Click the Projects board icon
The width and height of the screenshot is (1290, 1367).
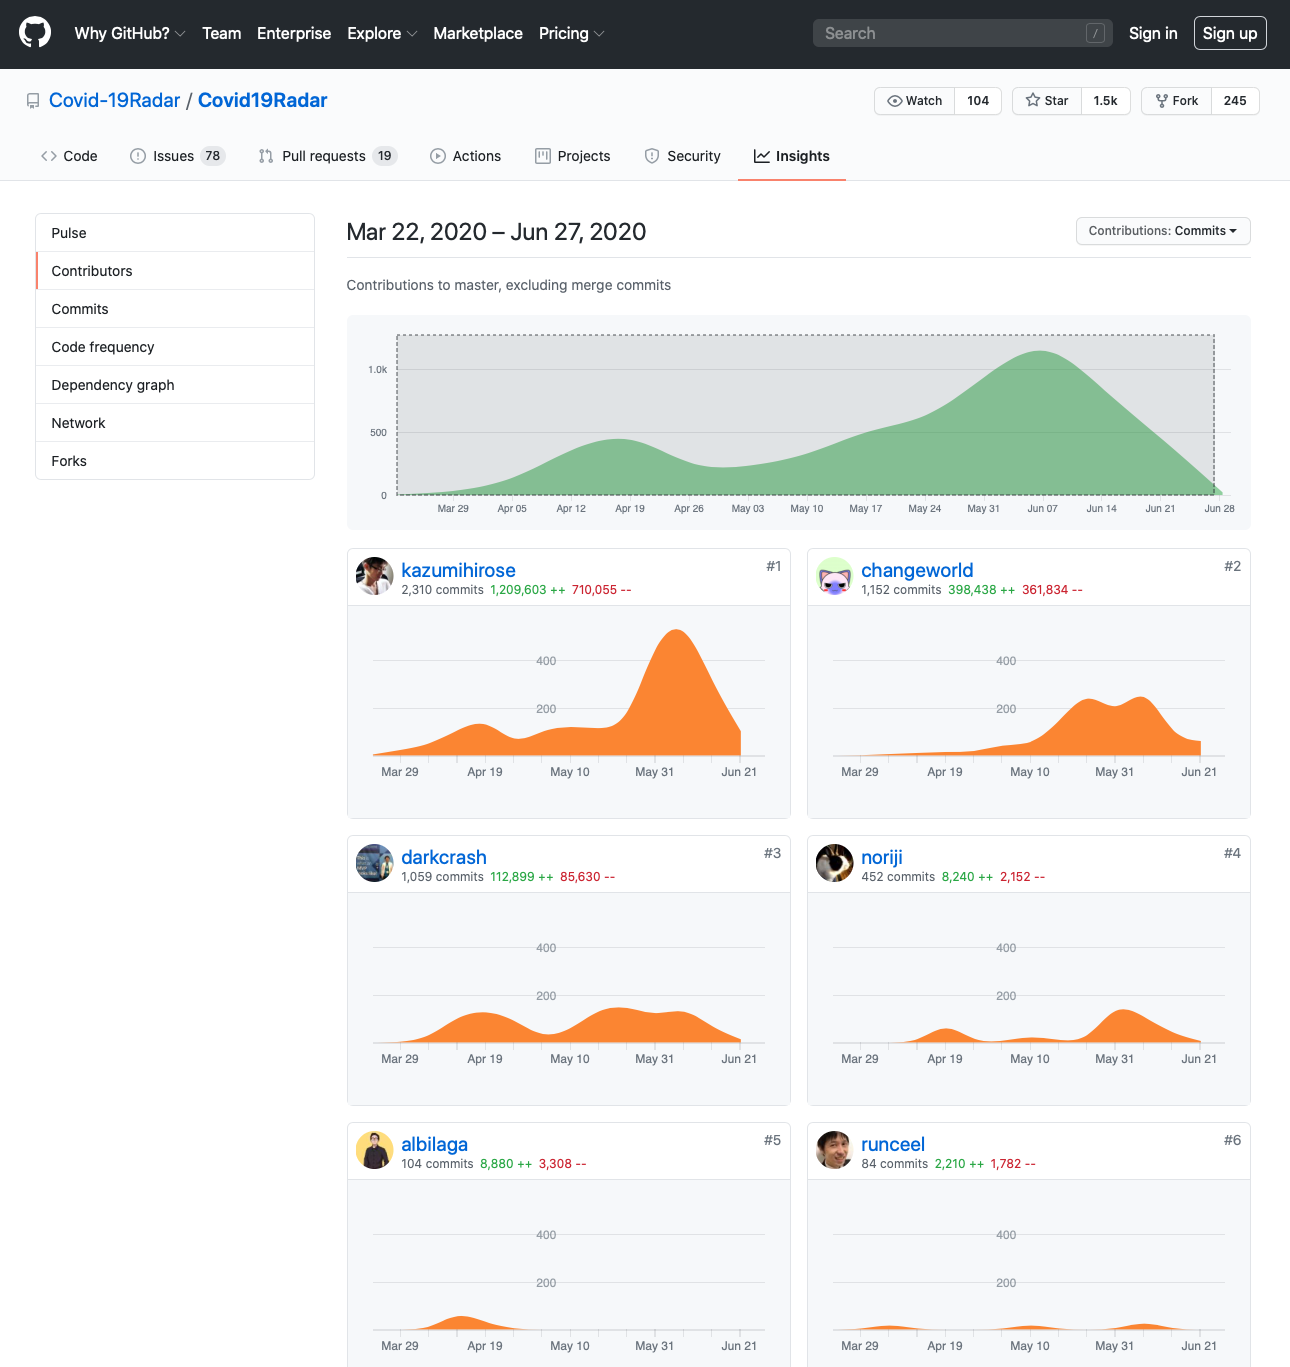543,156
